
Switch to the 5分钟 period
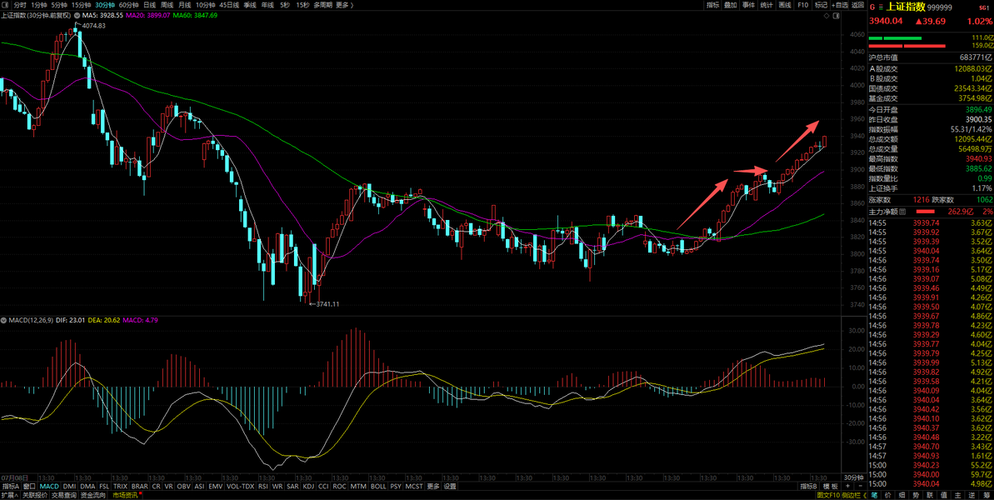[x=59, y=4]
